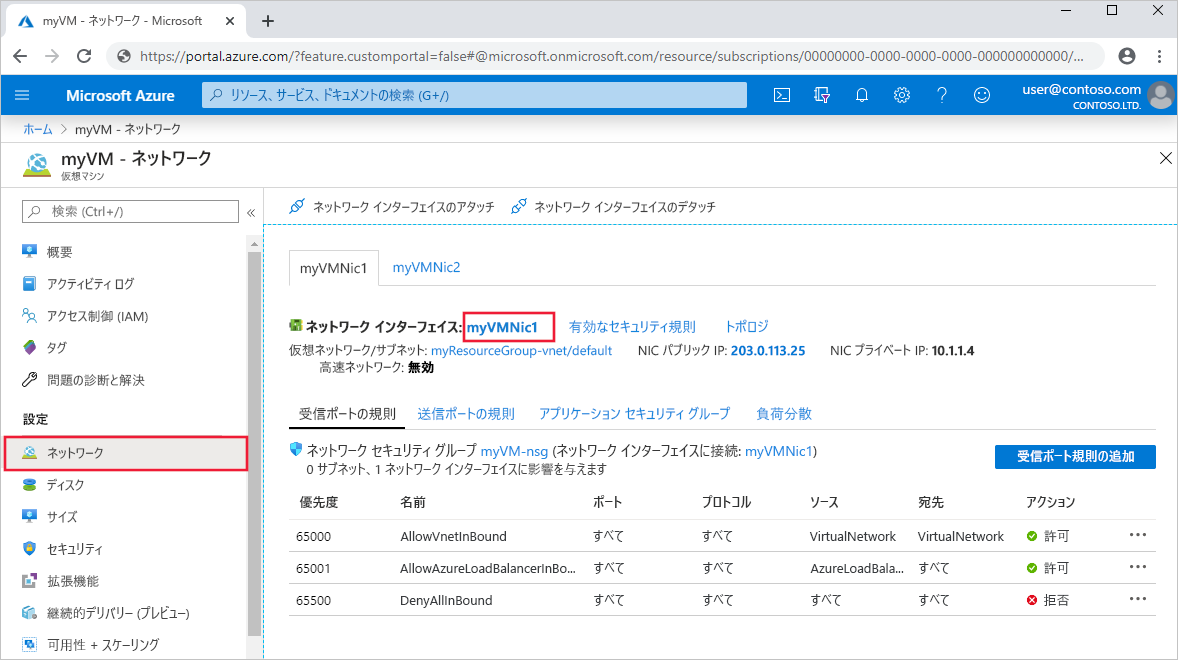Image resolution: width=1178 pixels, height=660 pixels.
Task: Click the 優先度 column header
Action: [x=319, y=502]
